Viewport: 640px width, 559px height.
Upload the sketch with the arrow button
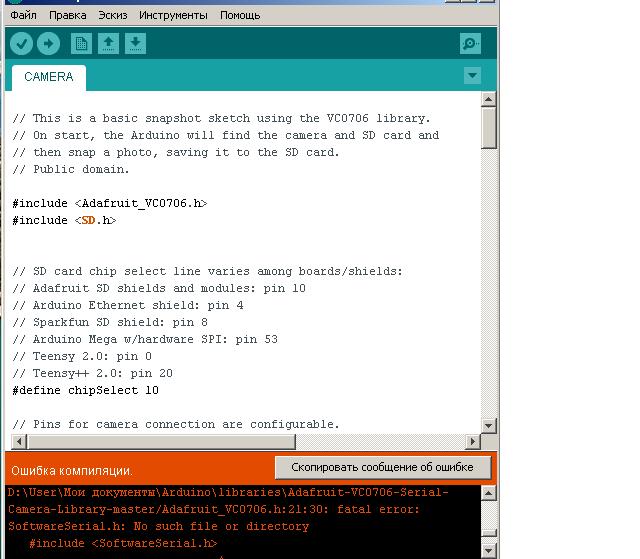[x=49, y=43]
